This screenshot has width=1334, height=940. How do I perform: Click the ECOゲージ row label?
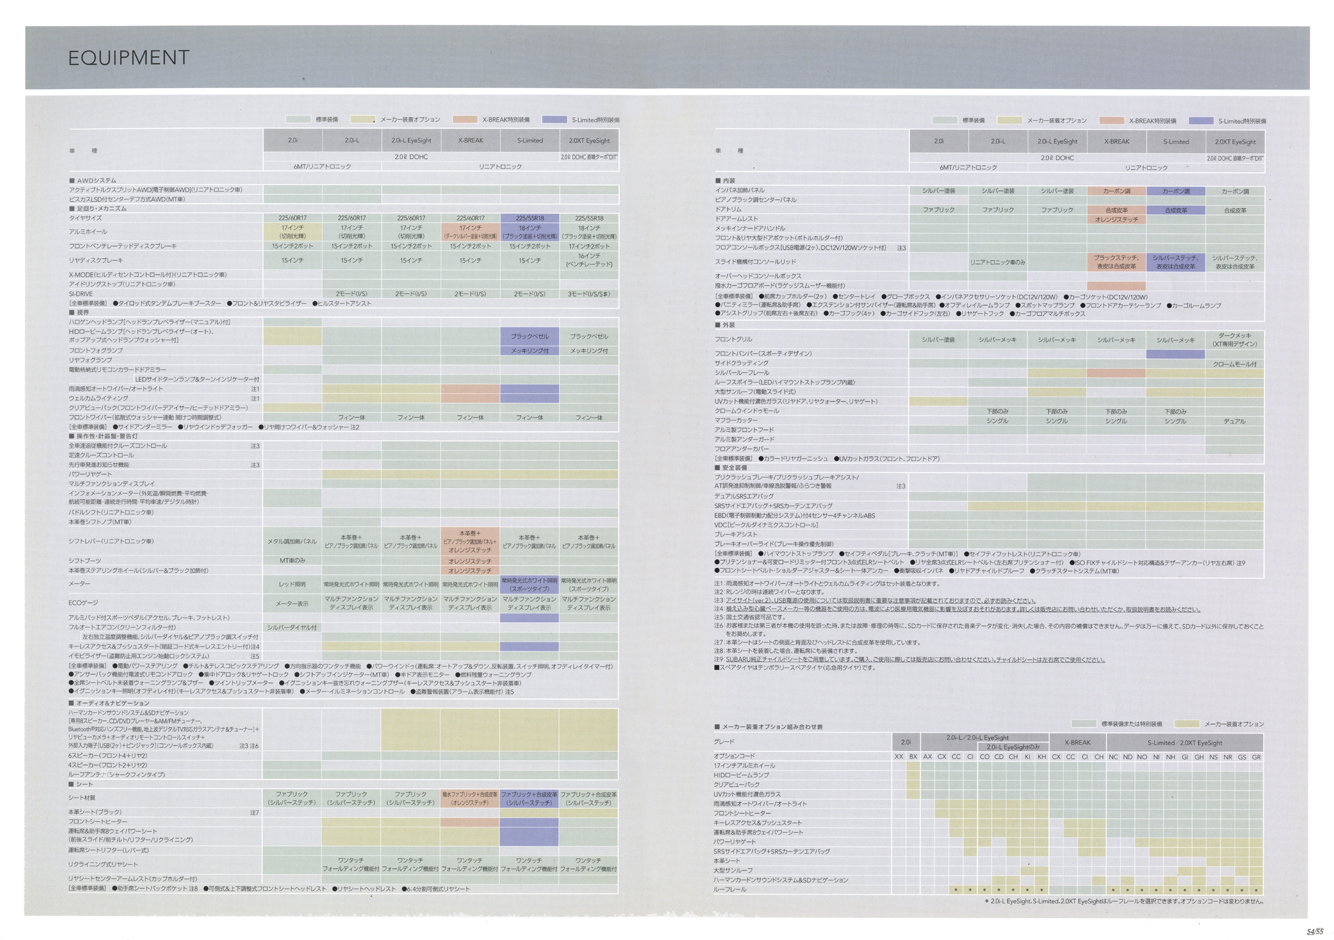pos(84,603)
